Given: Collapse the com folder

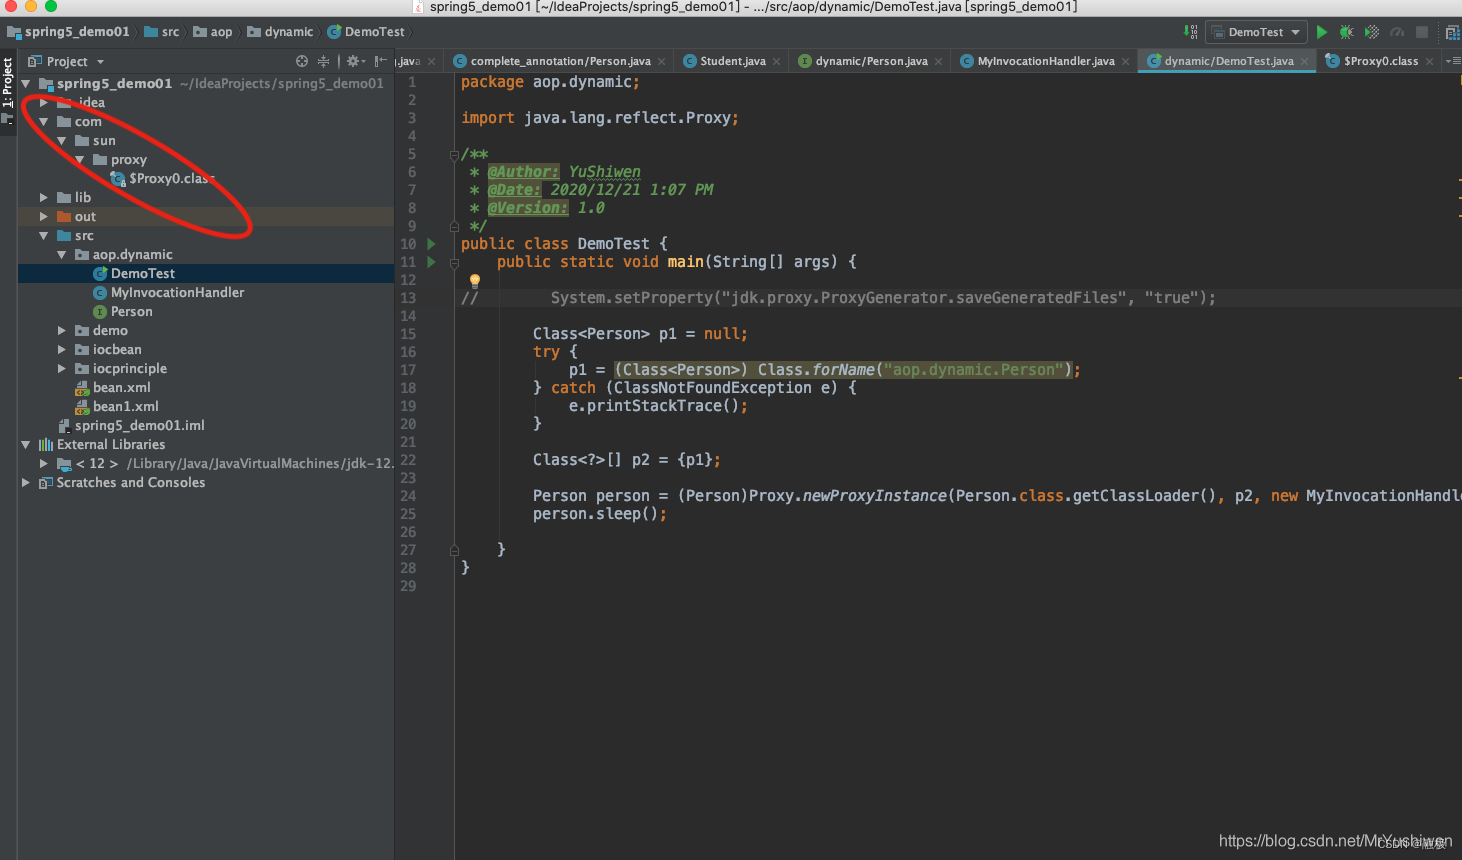Looking at the screenshot, I should [x=44, y=122].
